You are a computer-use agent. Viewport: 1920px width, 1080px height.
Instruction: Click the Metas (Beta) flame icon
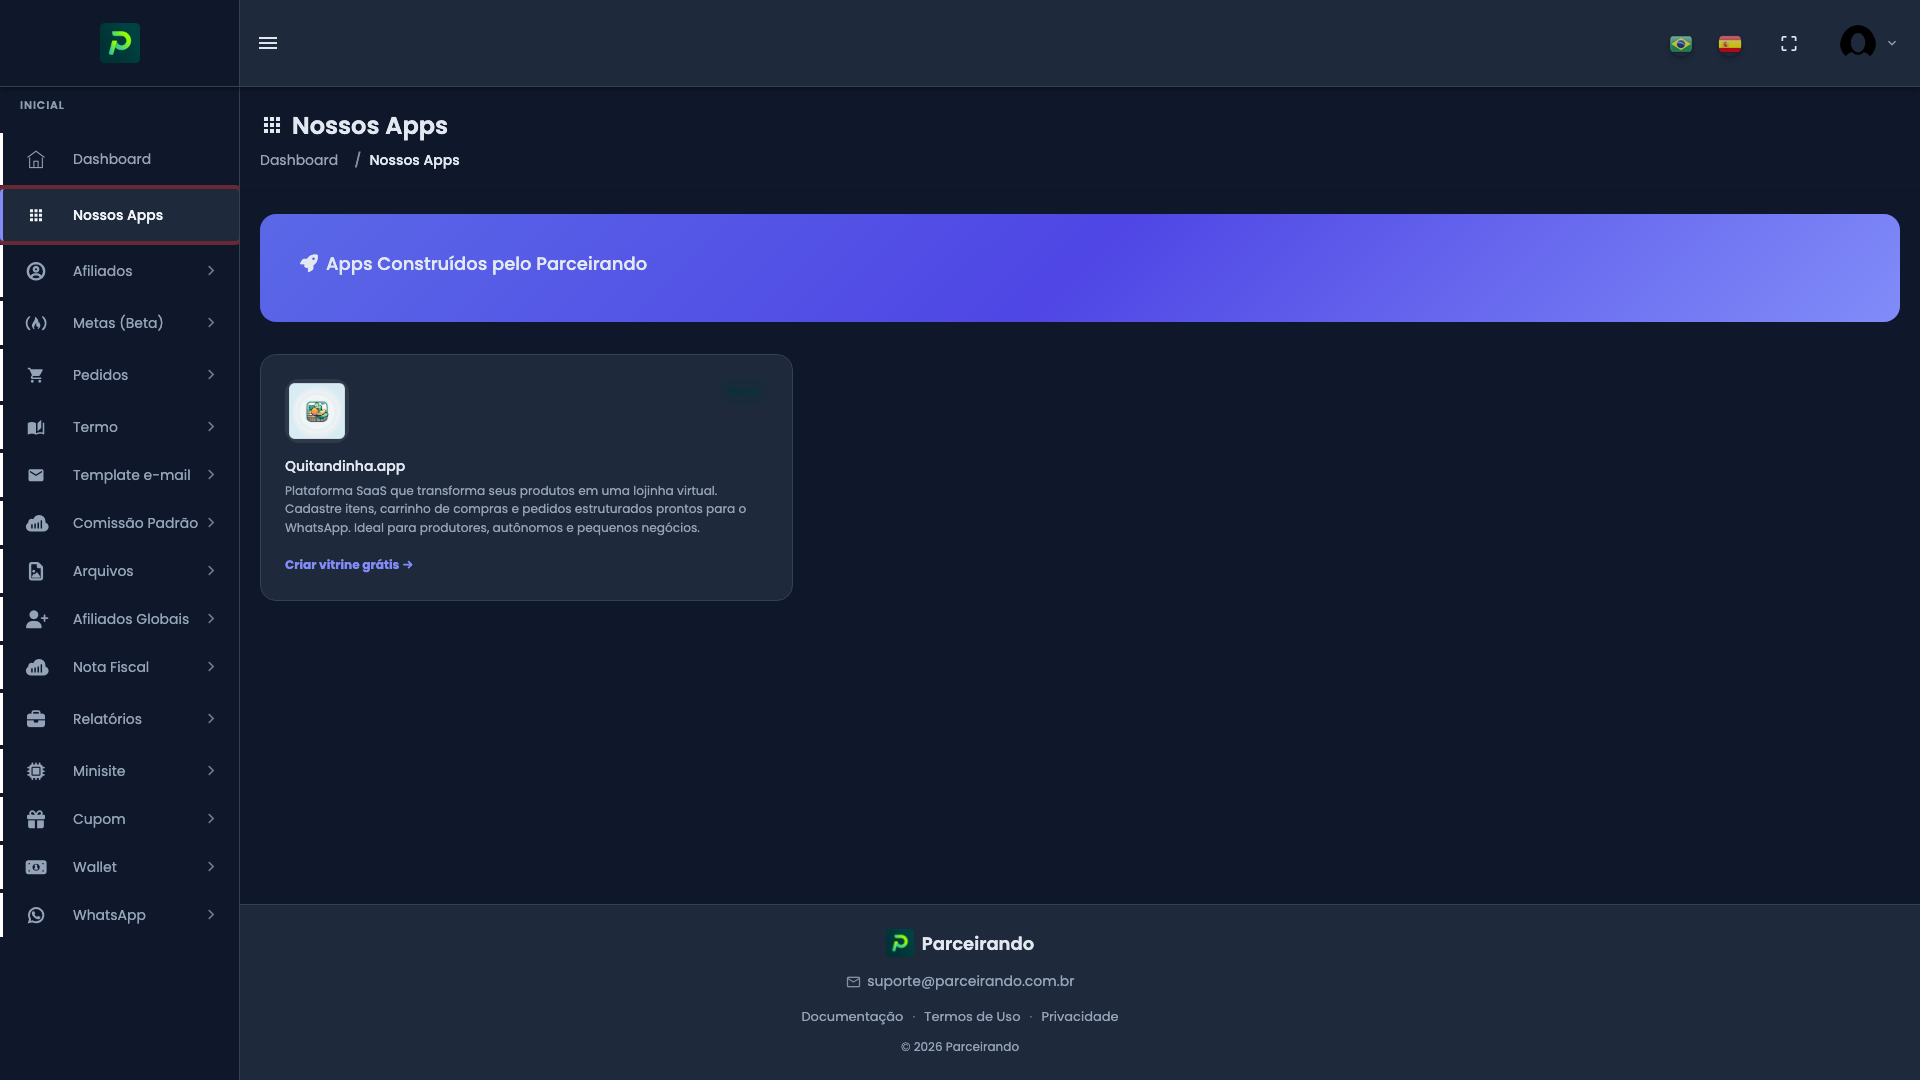tap(36, 323)
